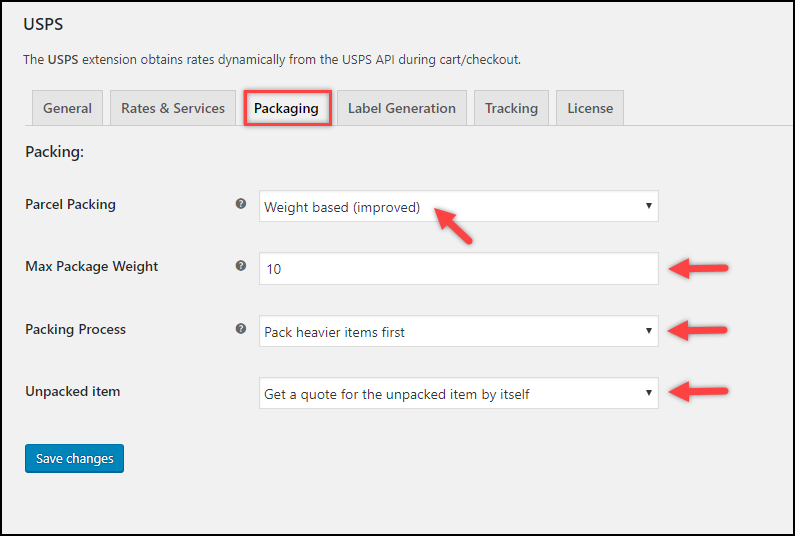Open the Label Generation tab
Screen dimensions: 795x536
coord(402,108)
